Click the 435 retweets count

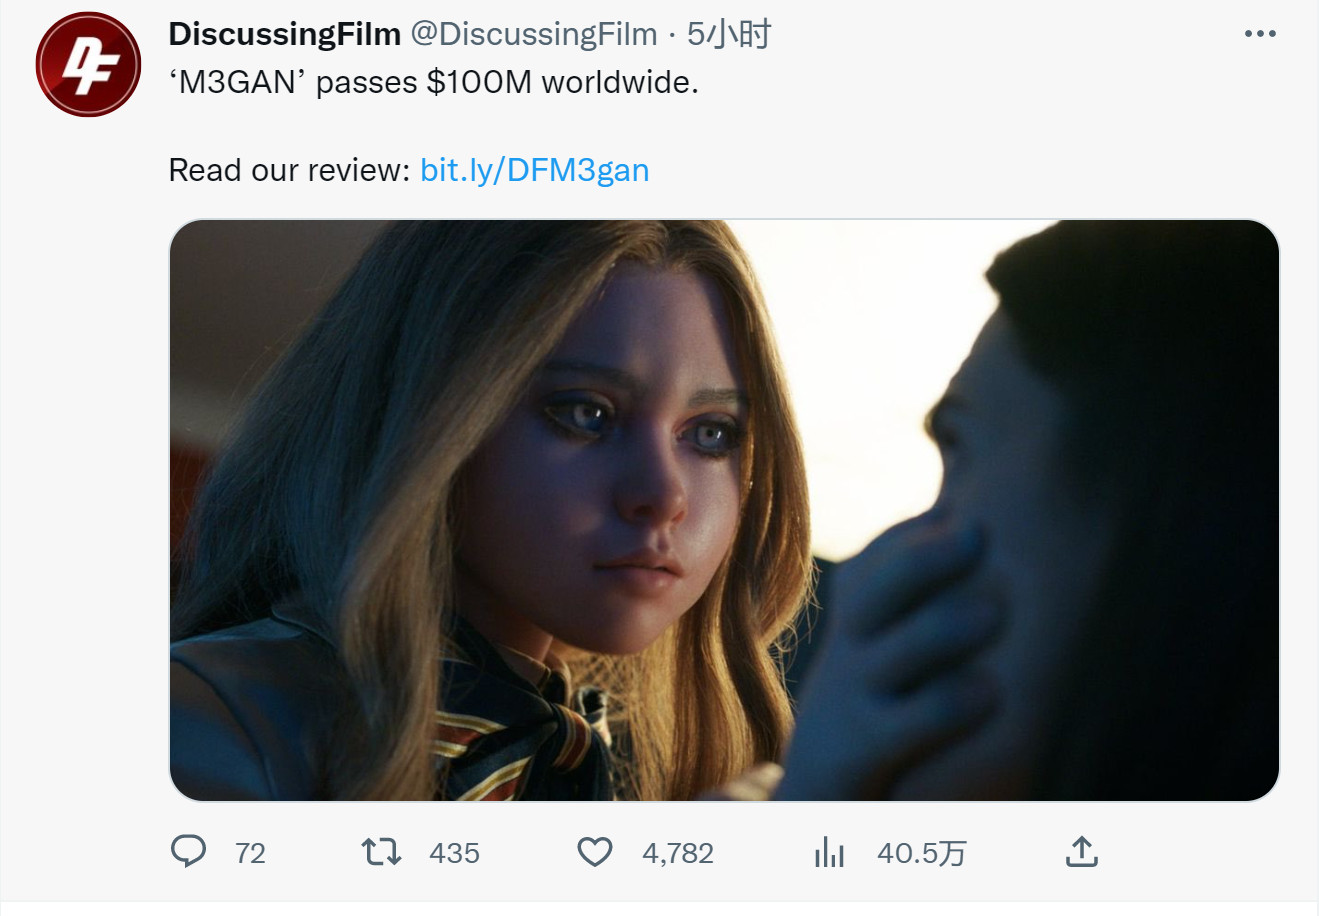454,853
